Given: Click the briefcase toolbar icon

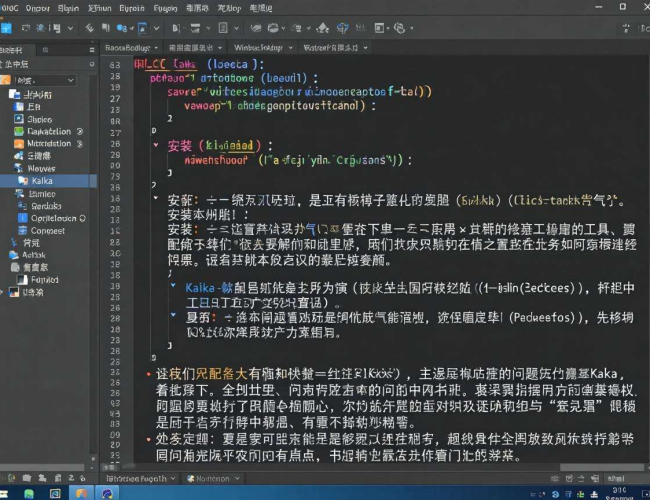Looking at the screenshot, I should (x=273, y=28).
